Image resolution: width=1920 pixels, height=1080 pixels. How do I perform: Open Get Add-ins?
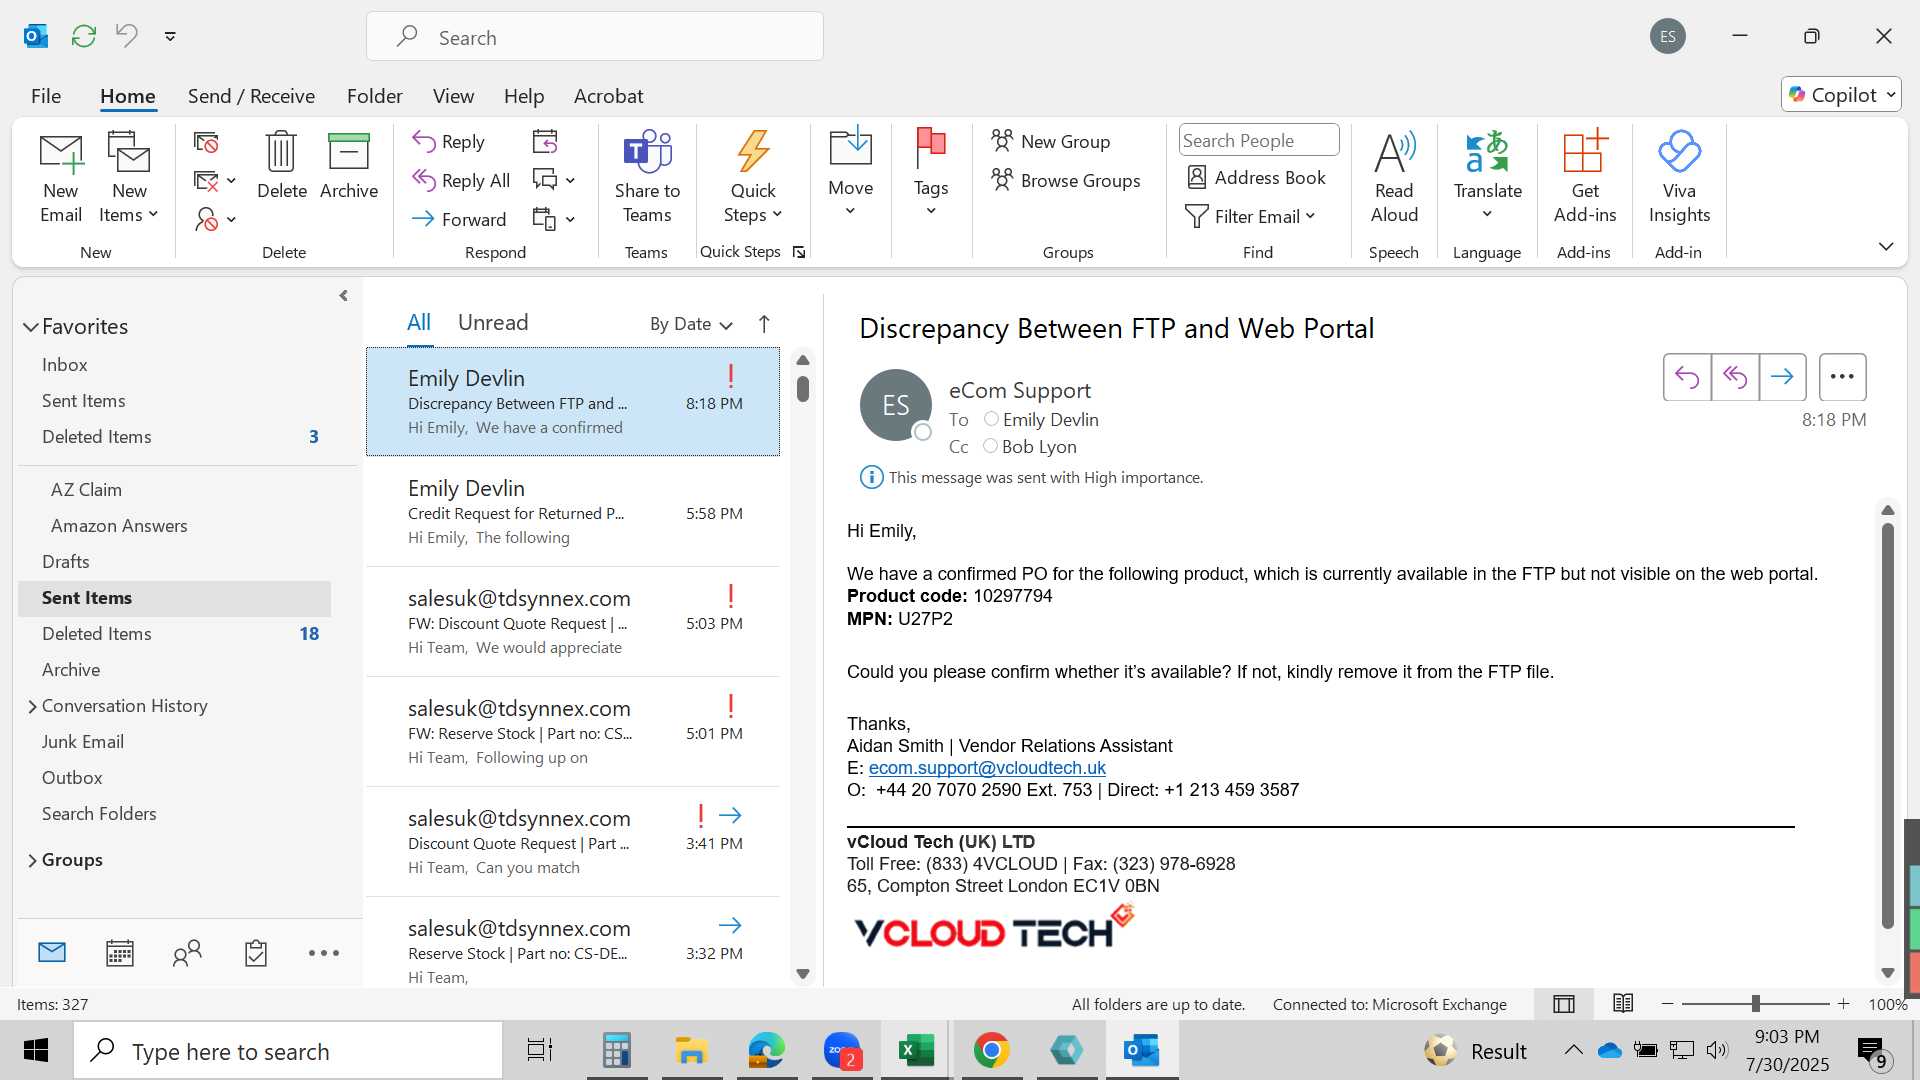1585,178
